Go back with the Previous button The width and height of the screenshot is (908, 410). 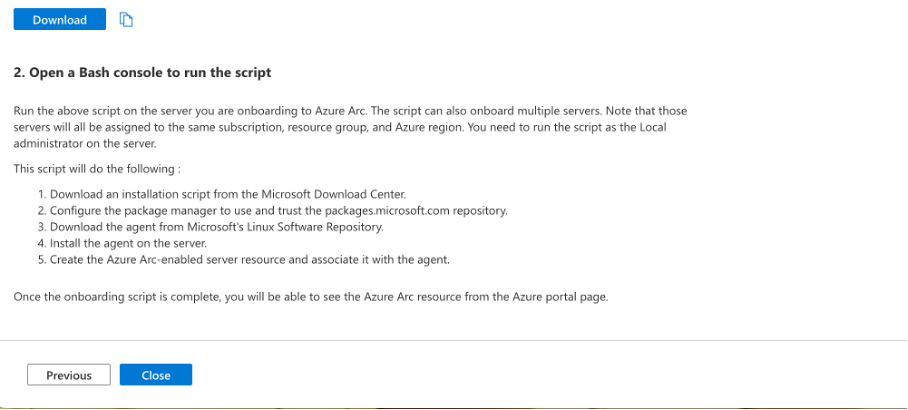(x=69, y=375)
